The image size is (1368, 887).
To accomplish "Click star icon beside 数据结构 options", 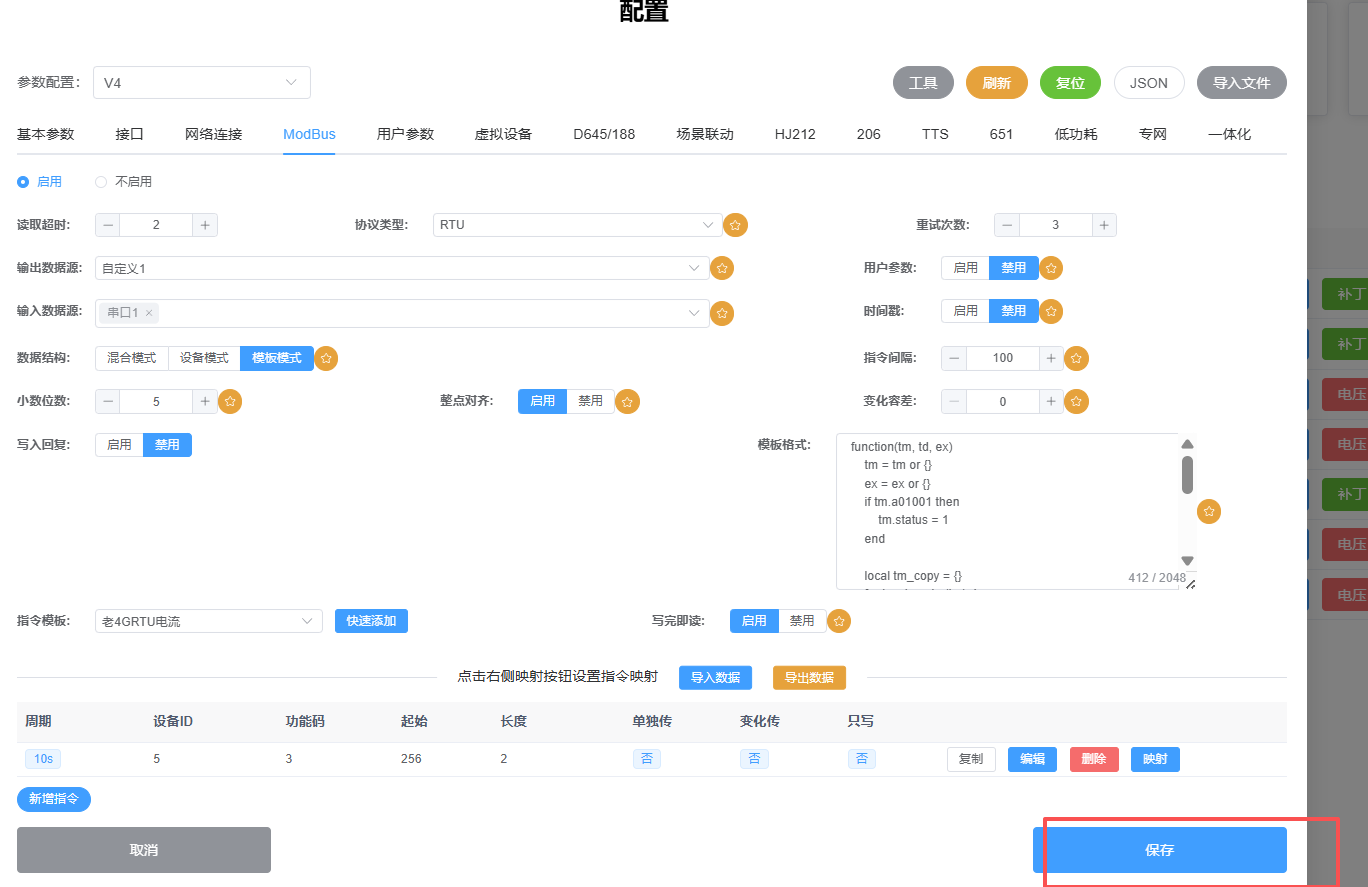I will [326, 358].
